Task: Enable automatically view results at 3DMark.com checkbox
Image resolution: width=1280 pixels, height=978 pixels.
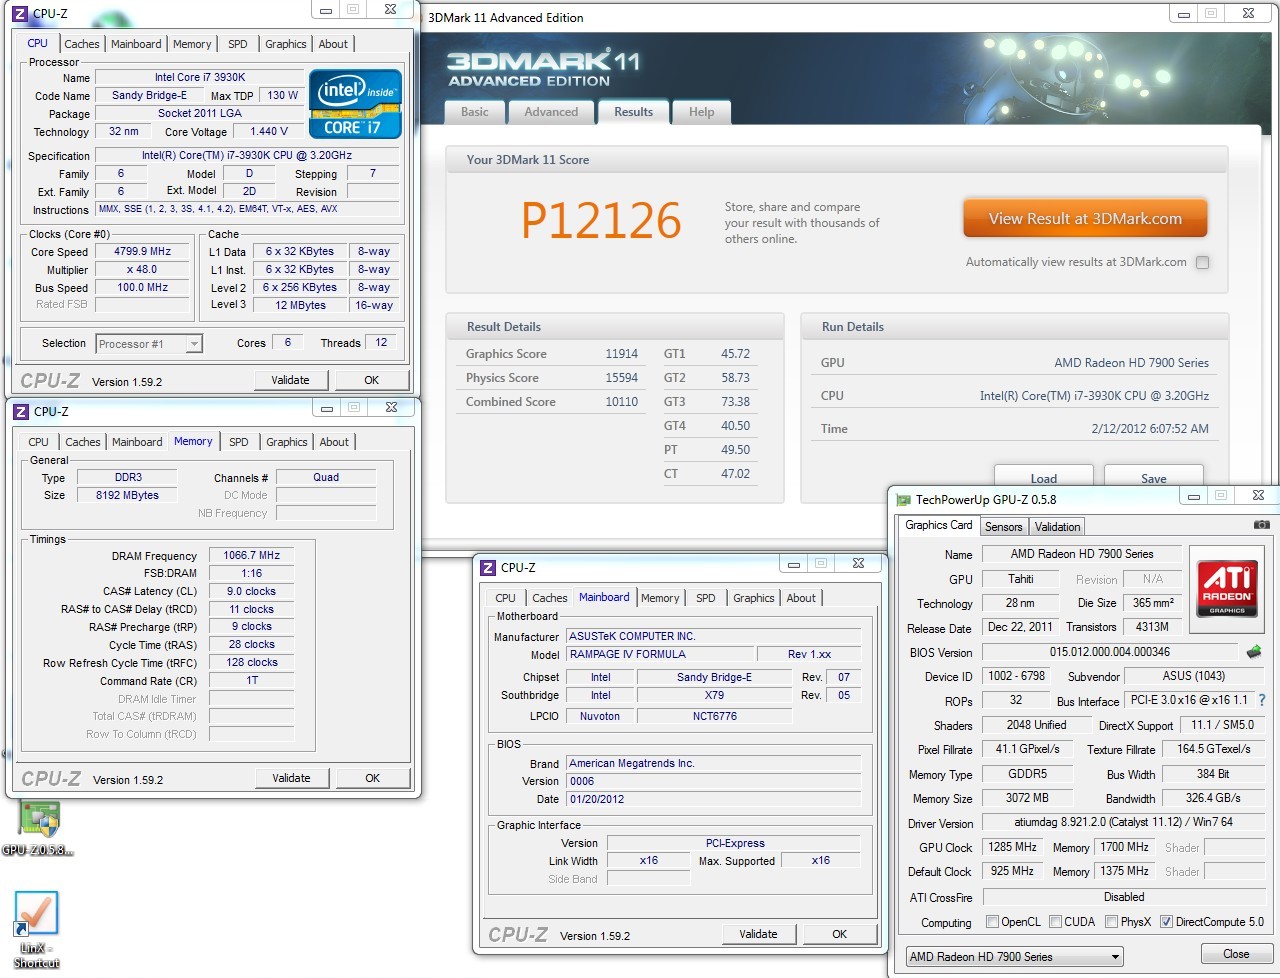Action: pos(1202,262)
